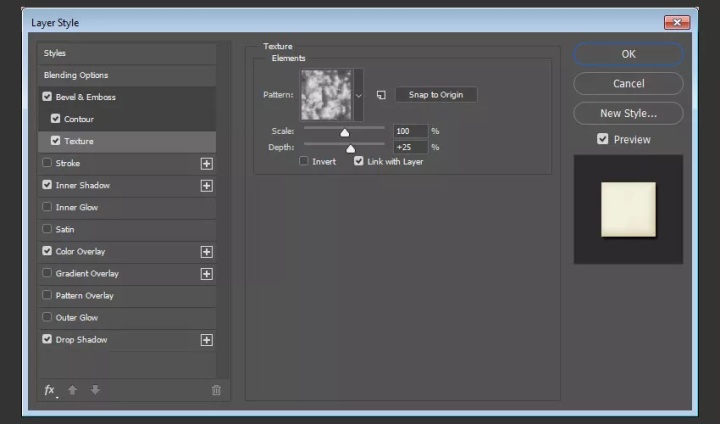The height and width of the screenshot is (424, 720).
Task: Click the effects list vertical scrollbar
Action: click(223, 209)
